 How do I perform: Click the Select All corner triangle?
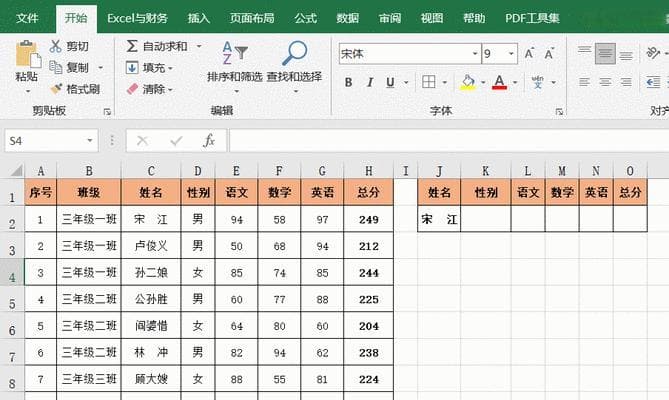coord(16,171)
